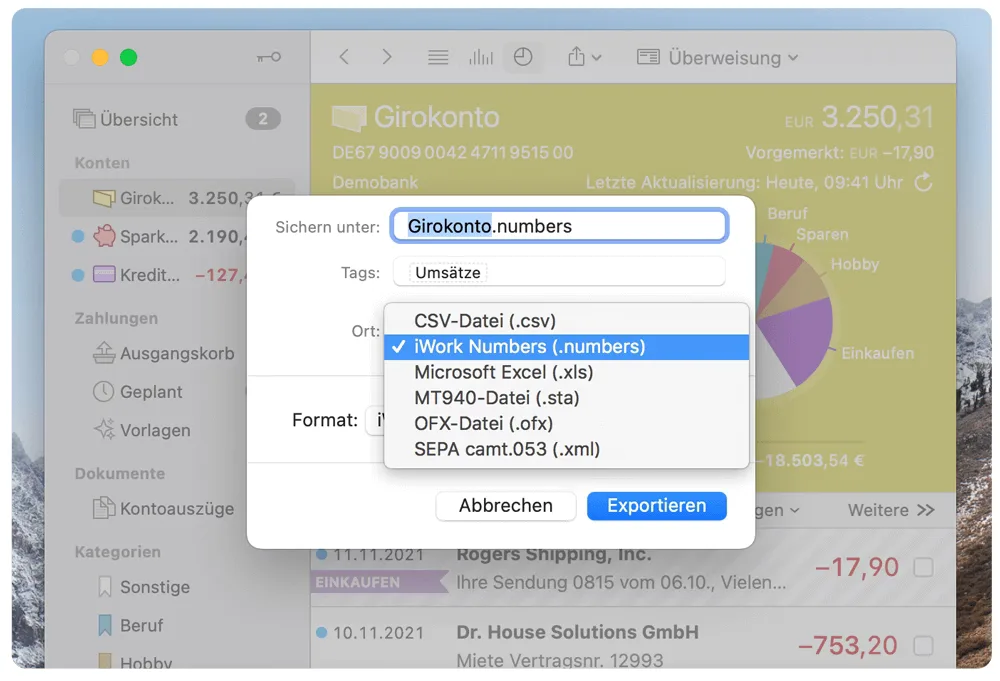Click the Abbrechen button
The height and width of the screenshot is (681, 1000).
coord(506,506)
